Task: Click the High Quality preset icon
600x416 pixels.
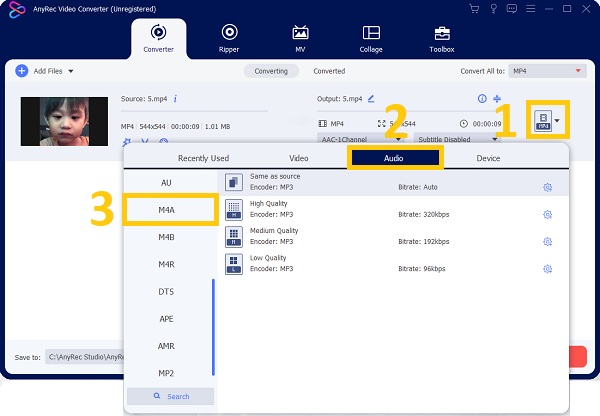Action: pyautogui.click(x=234, y=209)
